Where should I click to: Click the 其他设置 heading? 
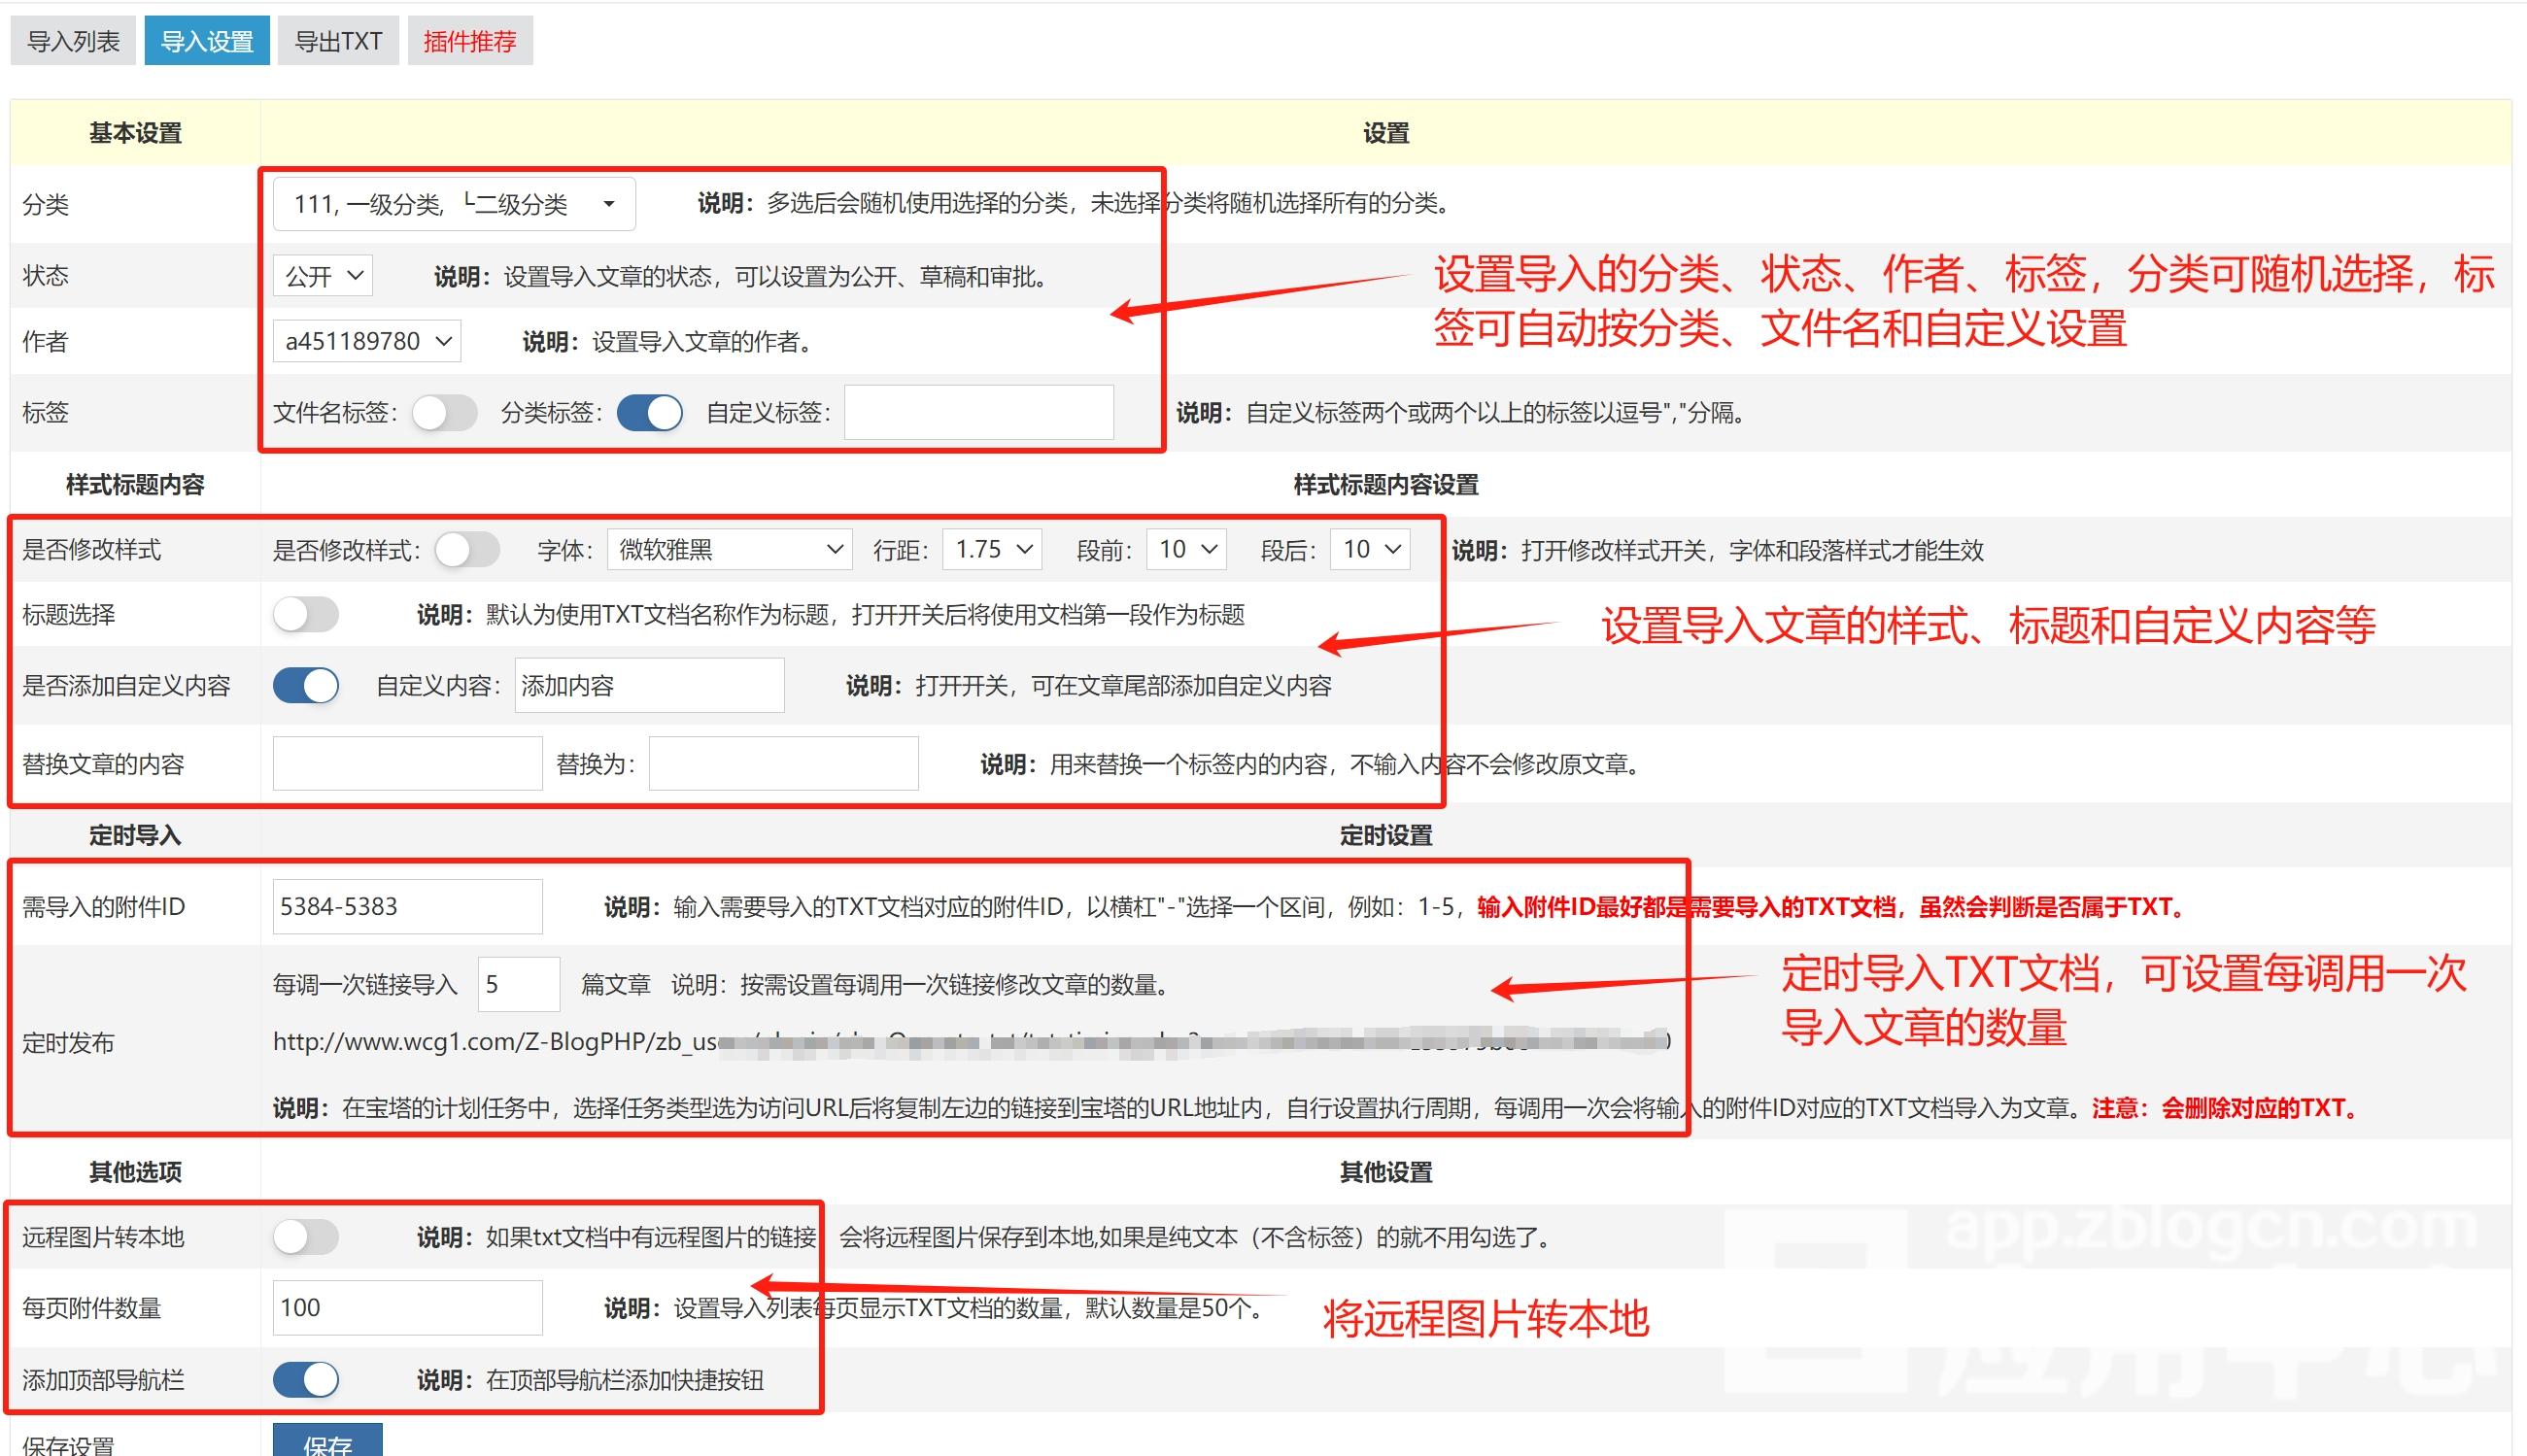[1386, 1171]
